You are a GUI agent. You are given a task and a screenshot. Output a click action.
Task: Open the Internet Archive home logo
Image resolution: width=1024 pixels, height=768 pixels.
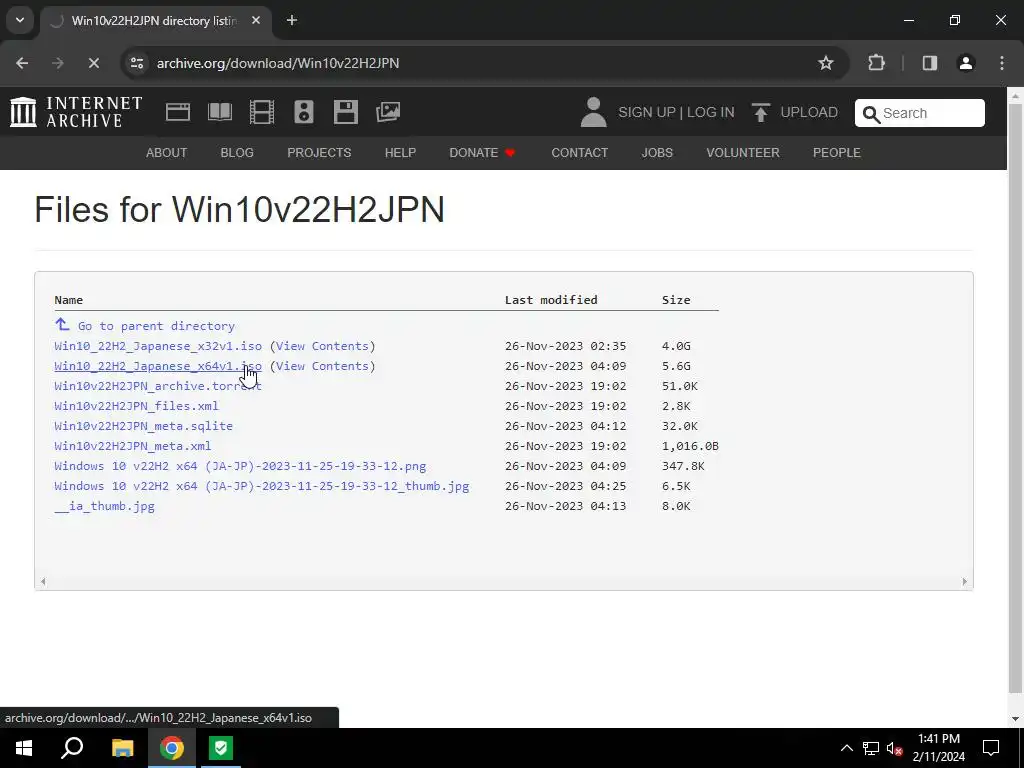tap(76, 112)
